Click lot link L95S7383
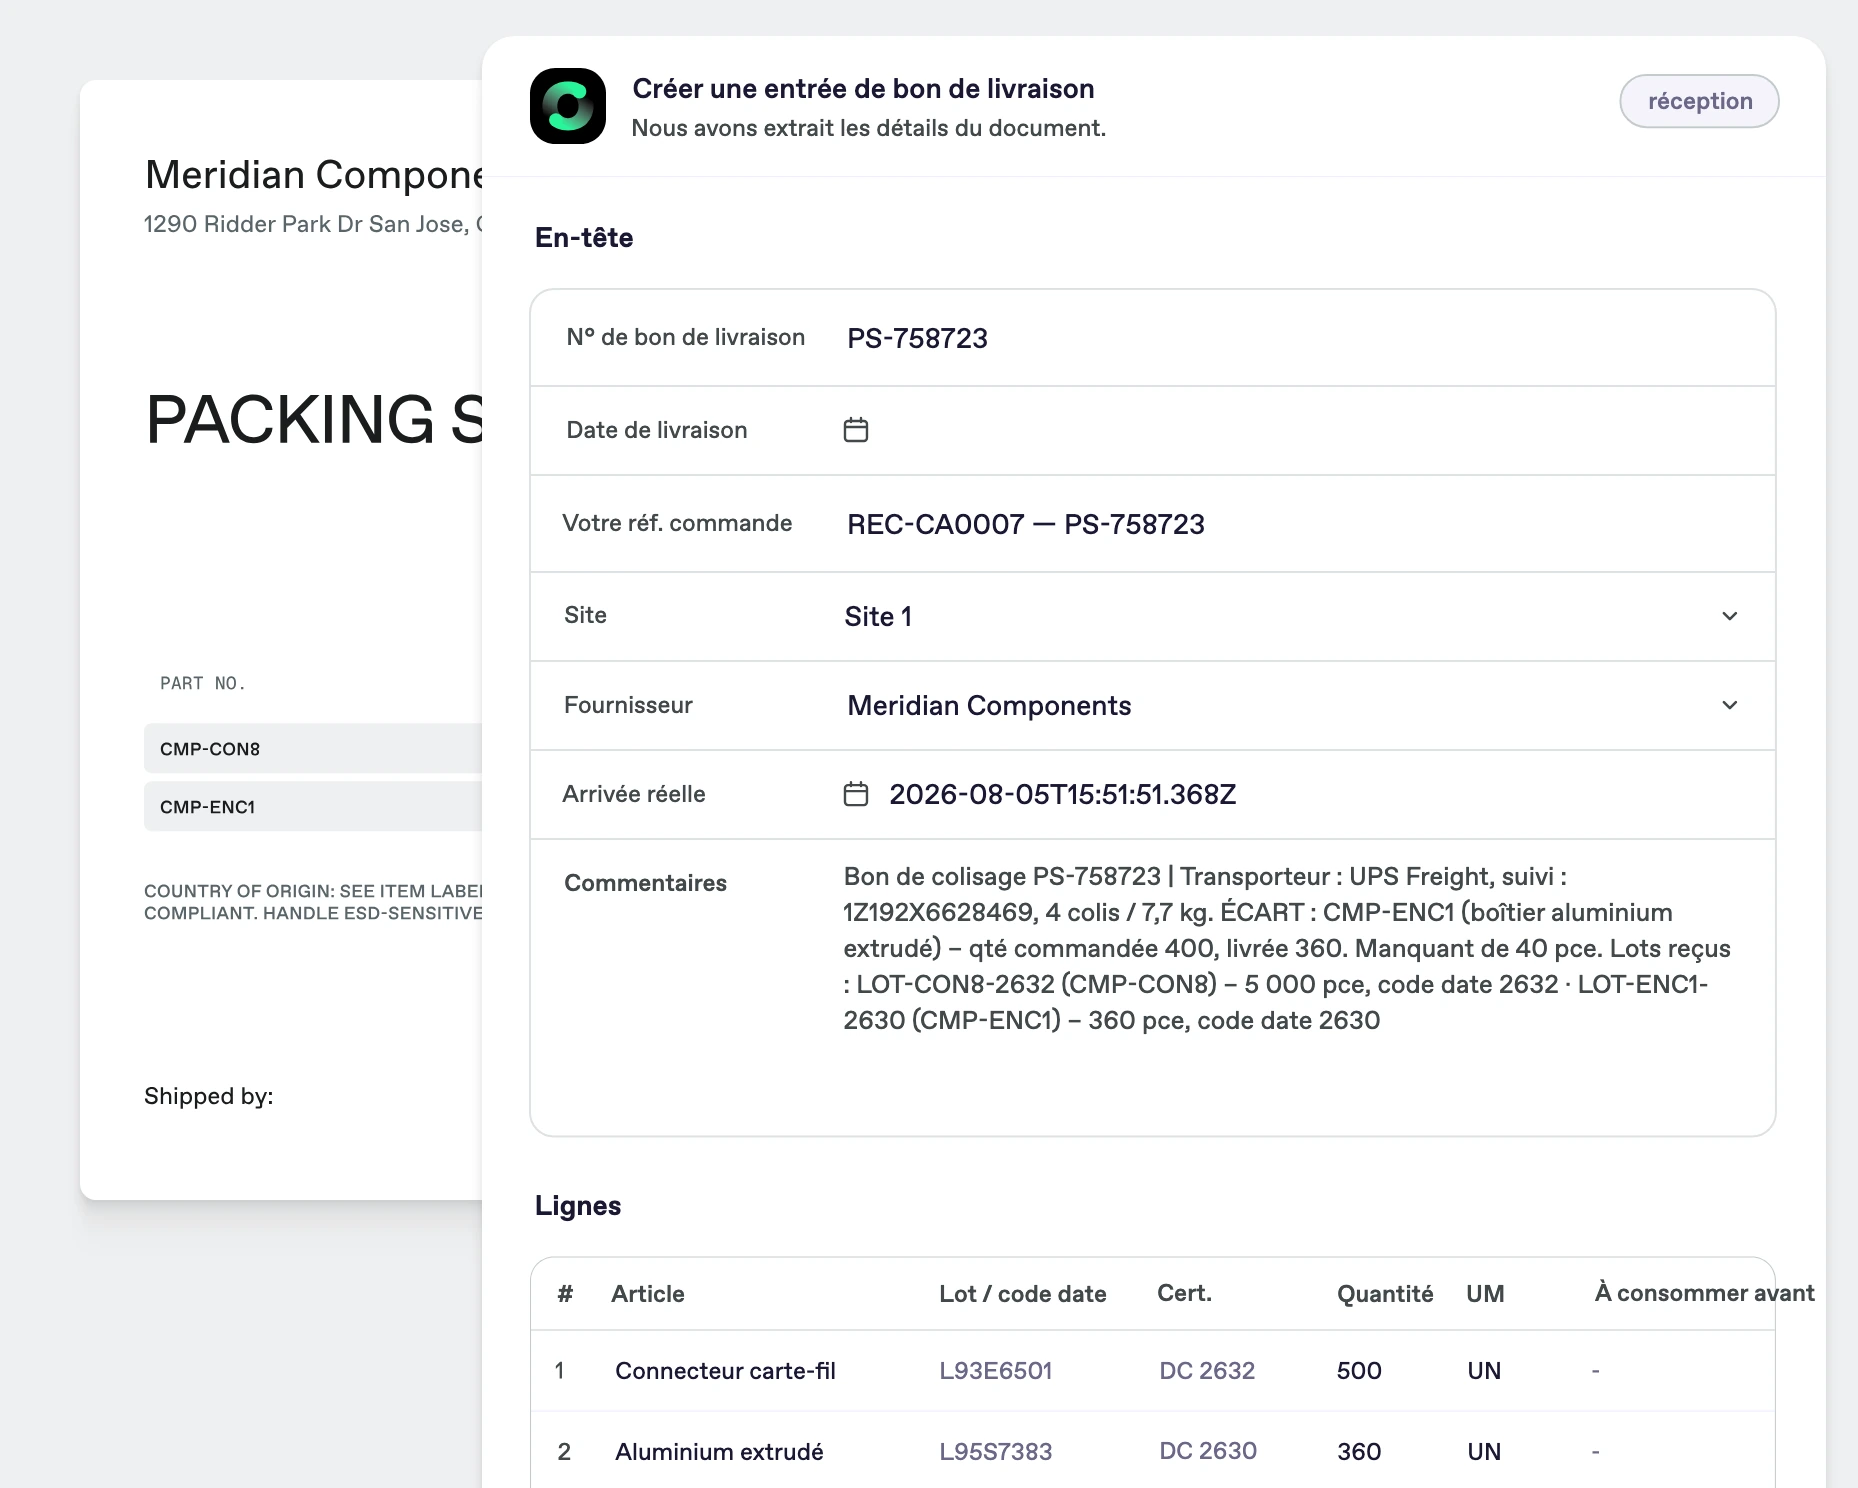Screen dimensions: 1858x1488 click(x=996, y=1451)
